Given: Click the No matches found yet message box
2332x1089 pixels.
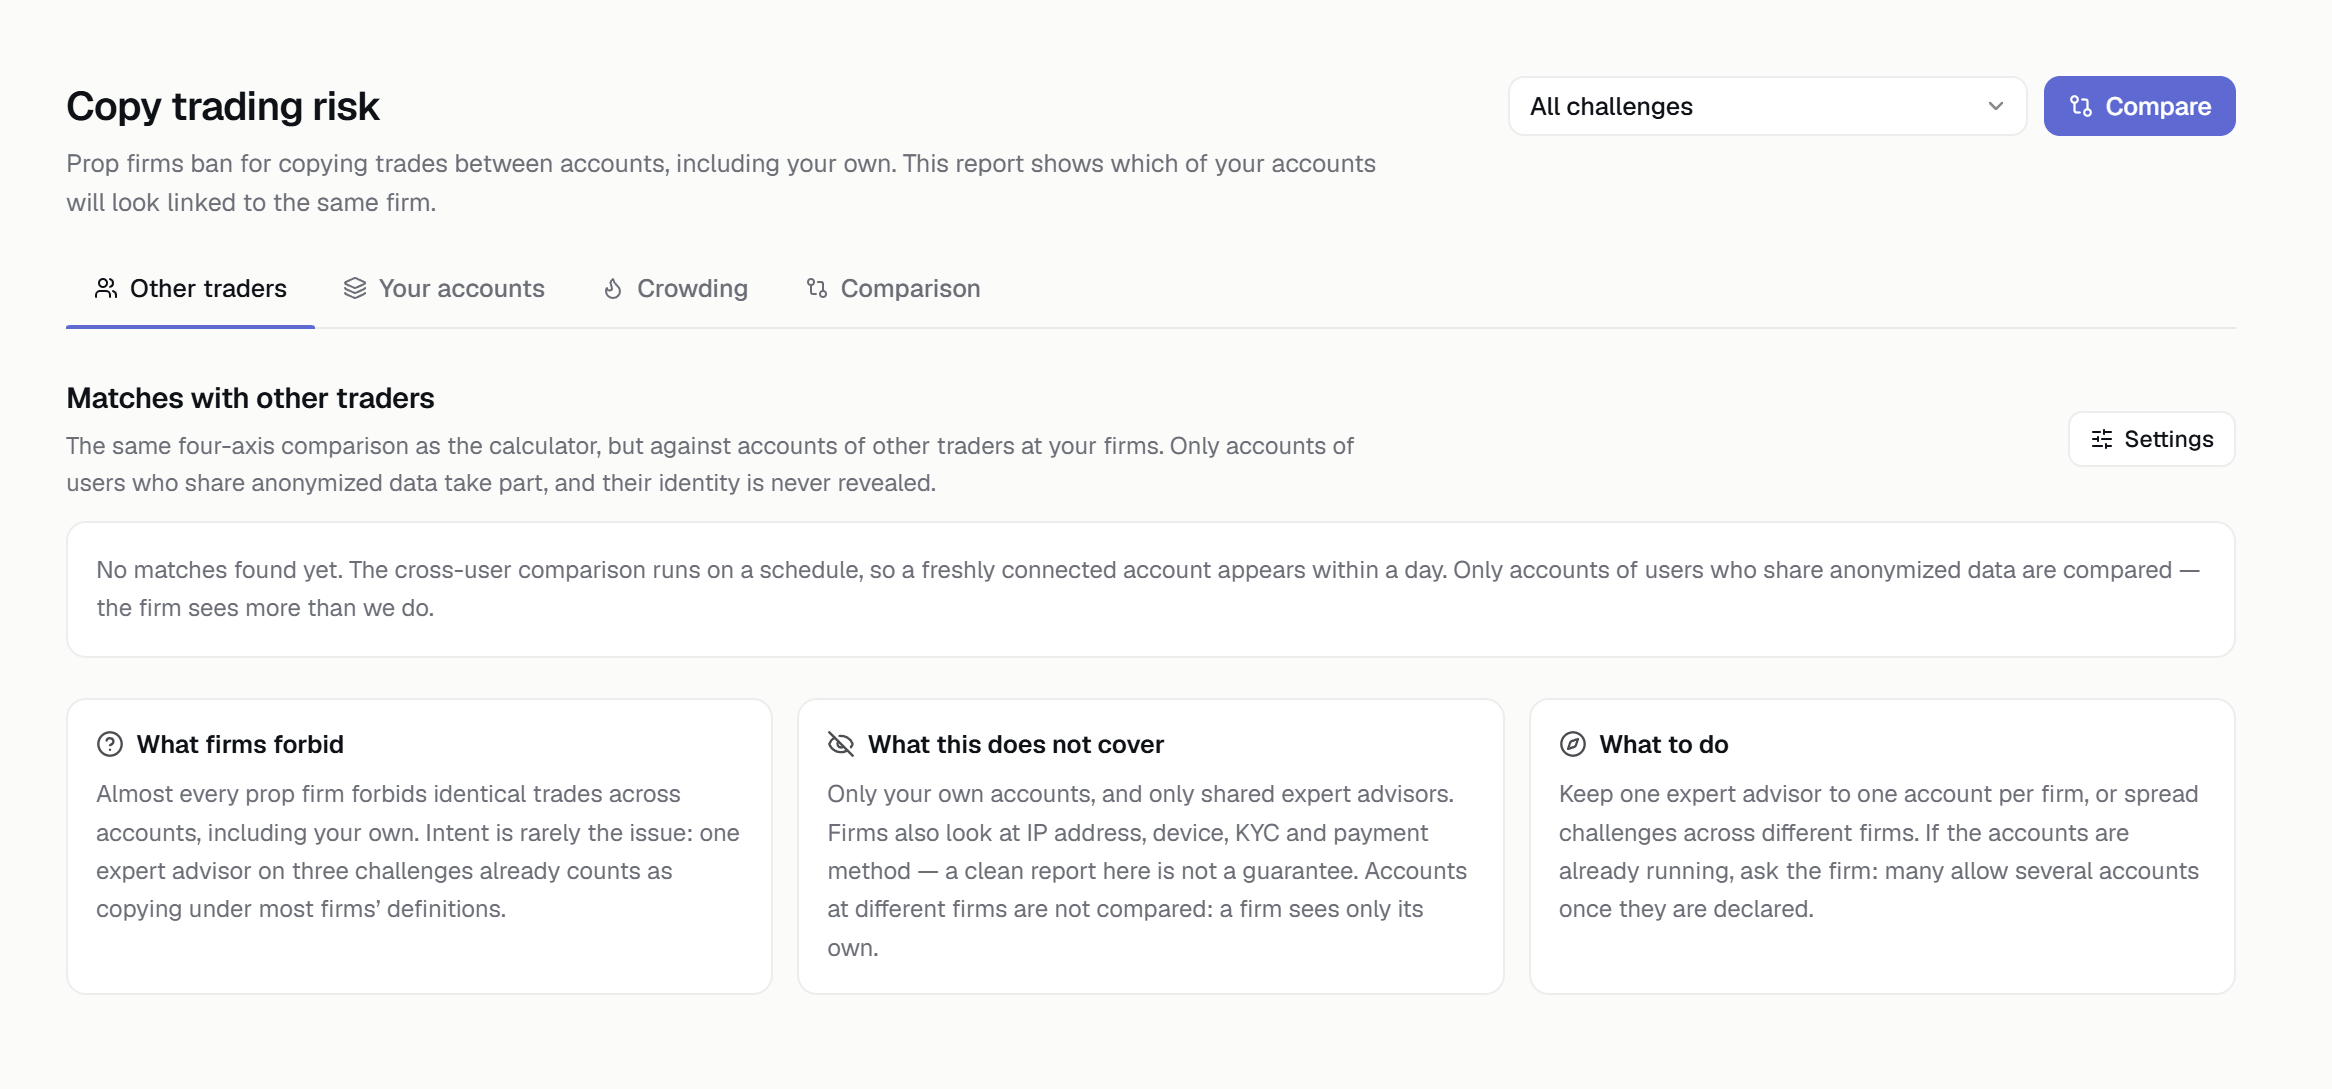Looking at the screenshot, I should point(1151,589).
